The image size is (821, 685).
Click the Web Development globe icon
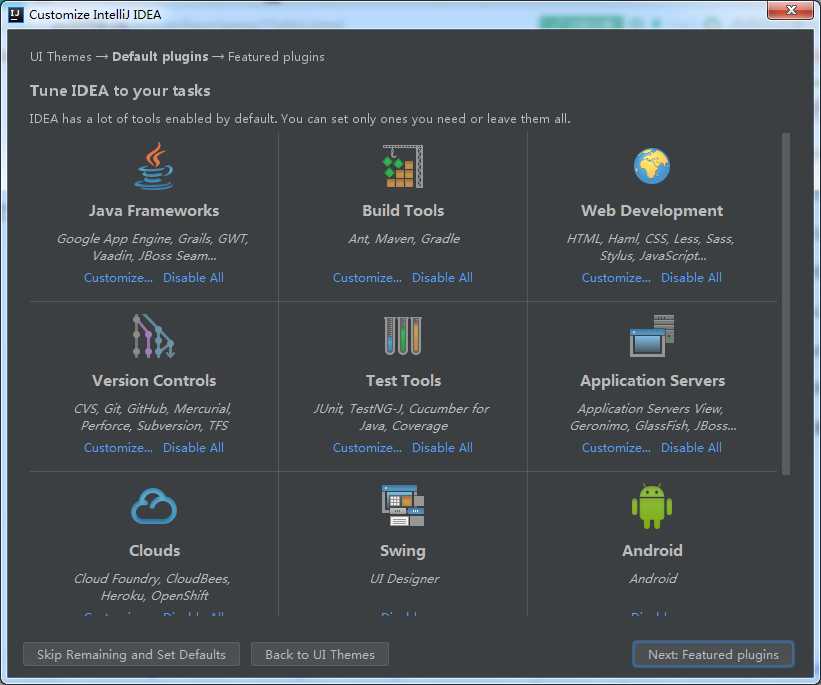click(652, 167)
